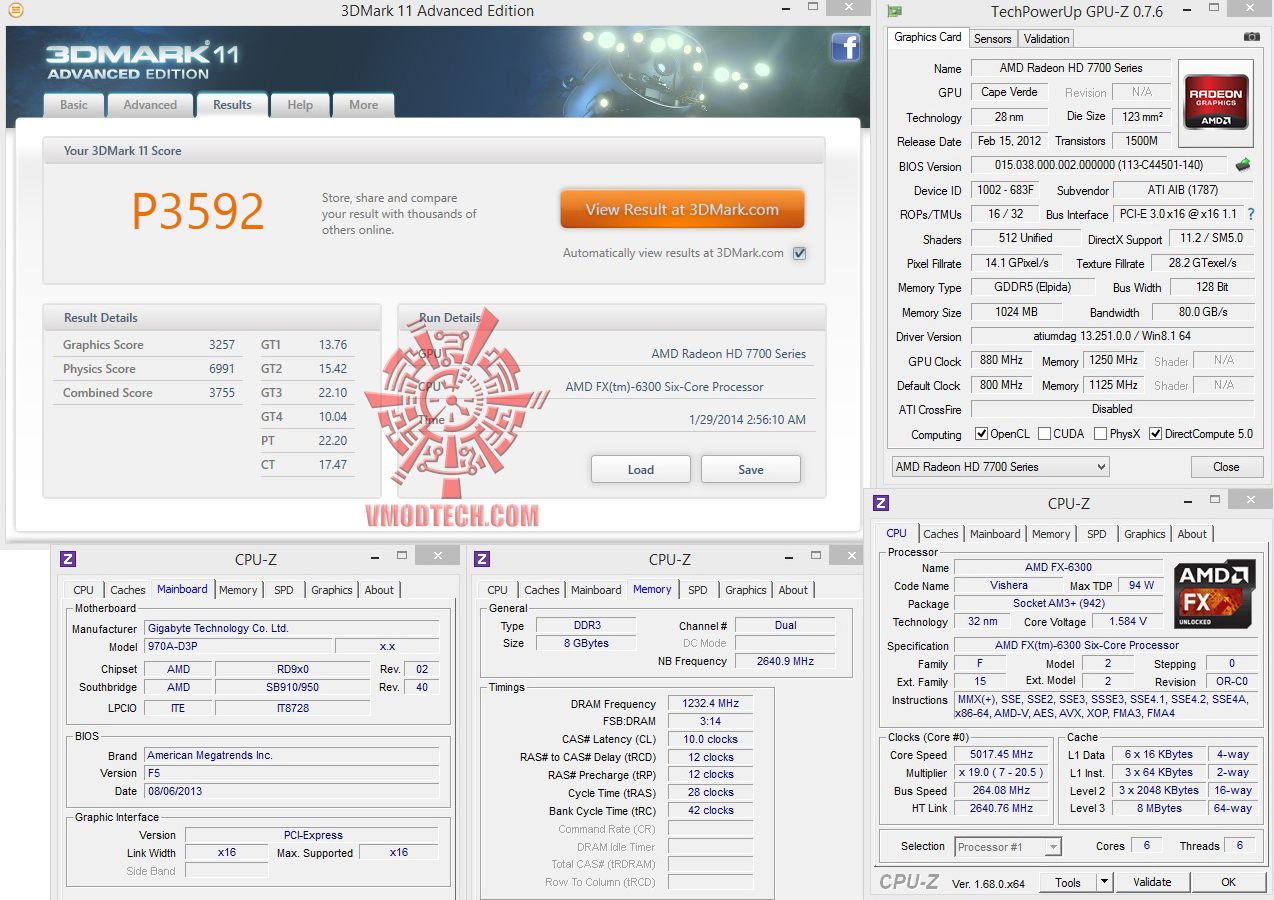The height and width of the screenshot is (900, 1274).
Task: Click the Save button in 3DMark
Action: point(751,469)
